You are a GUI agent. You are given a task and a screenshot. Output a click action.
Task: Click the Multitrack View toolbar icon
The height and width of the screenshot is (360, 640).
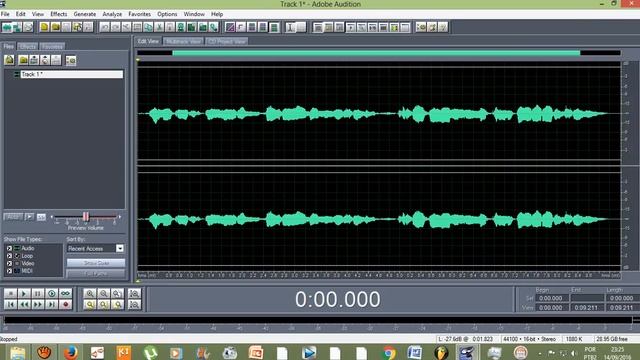(x=17, y=27)
